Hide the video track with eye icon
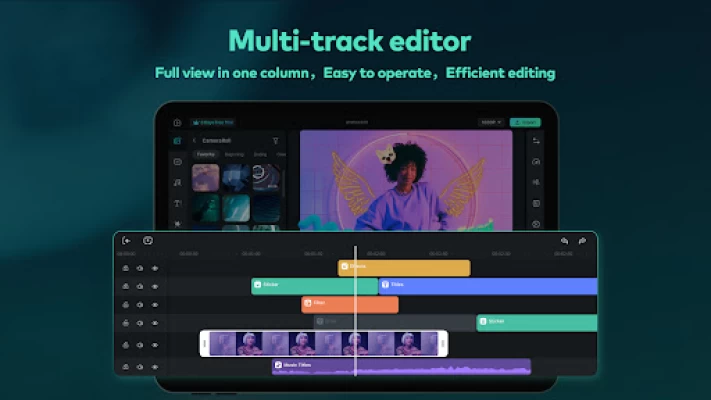The image size is (711, 400). click(154, 344)
